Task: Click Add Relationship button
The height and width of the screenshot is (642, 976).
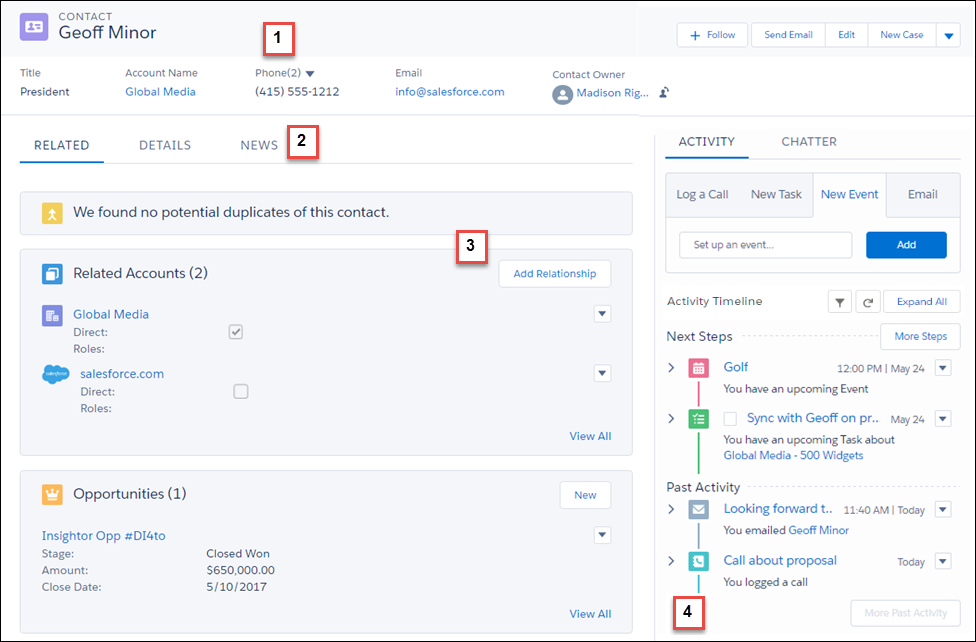Action: pyautogui.click(x=555, y=274)
